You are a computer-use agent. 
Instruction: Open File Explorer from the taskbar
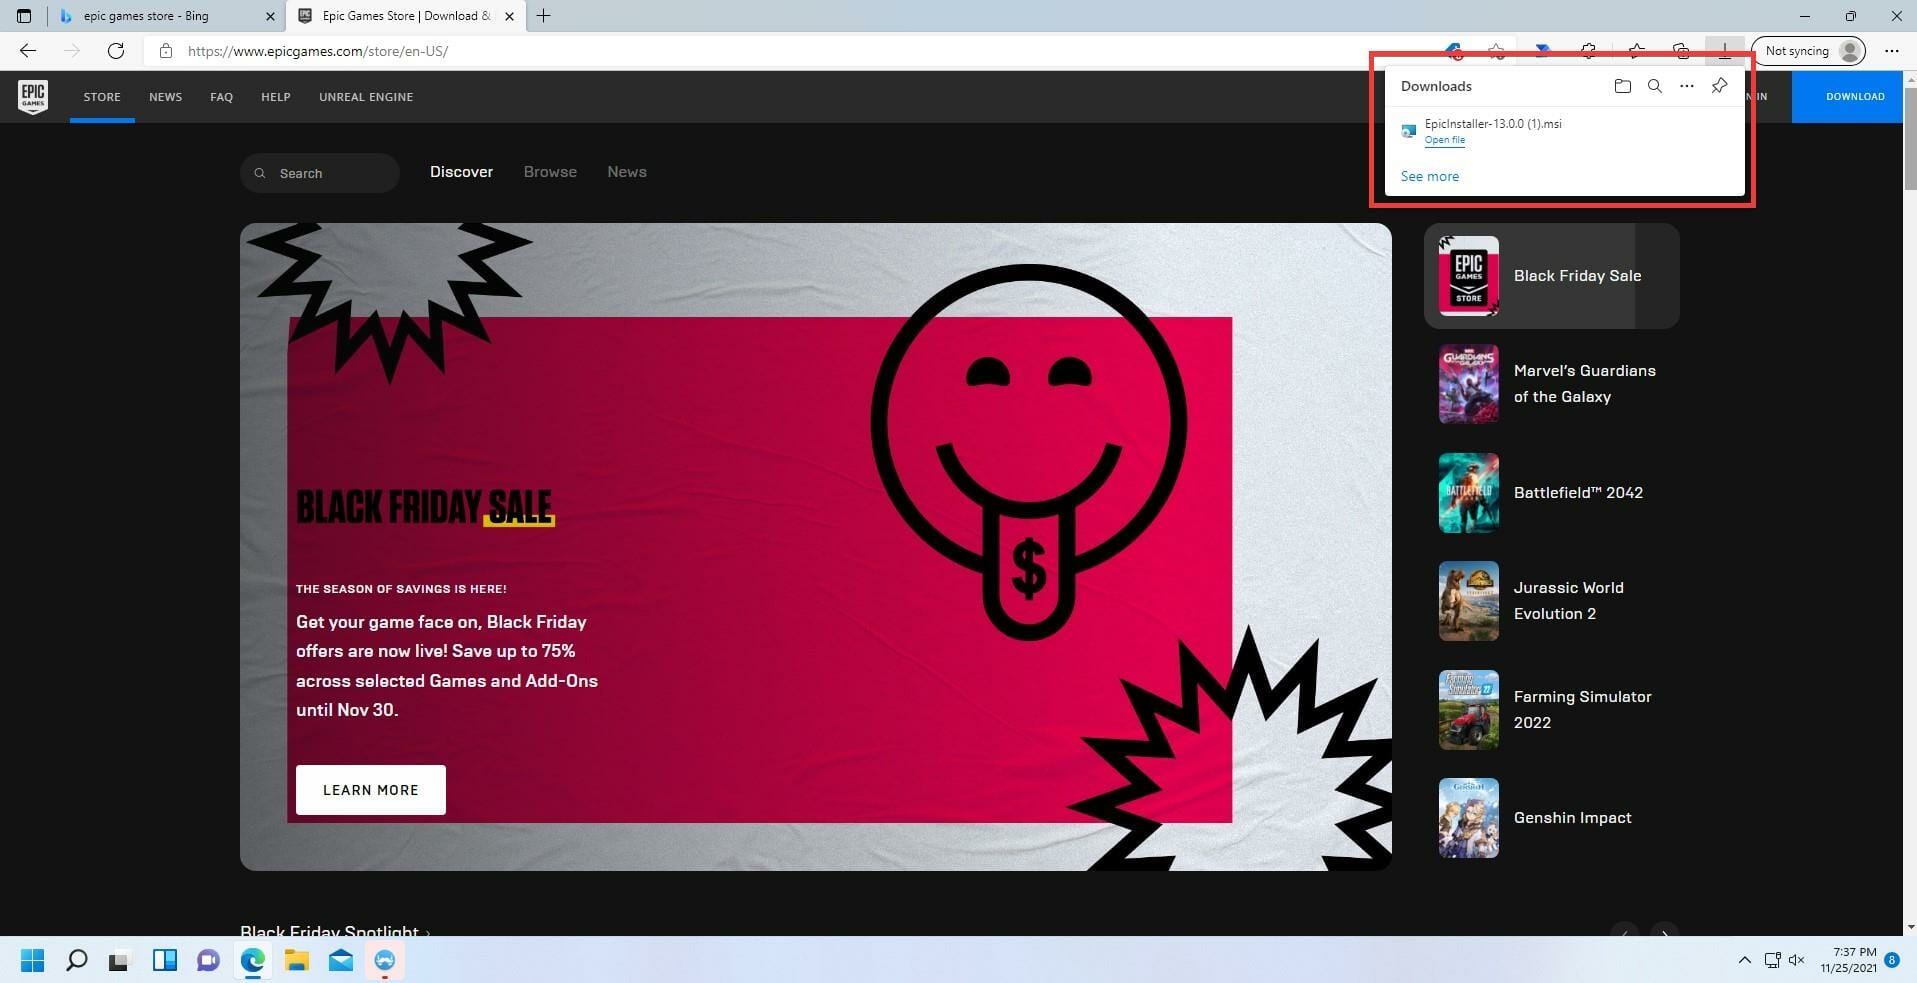click(296, 960)
